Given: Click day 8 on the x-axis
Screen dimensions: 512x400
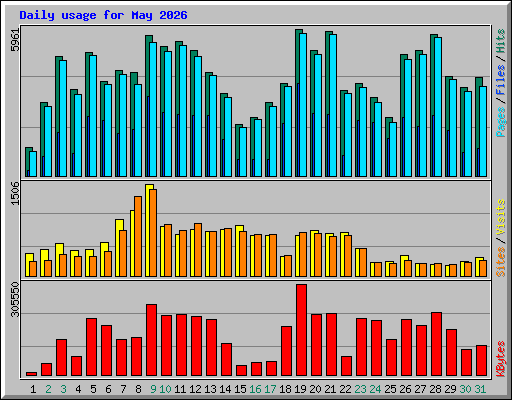Looking at the screenshot, I should click(138, 389).
